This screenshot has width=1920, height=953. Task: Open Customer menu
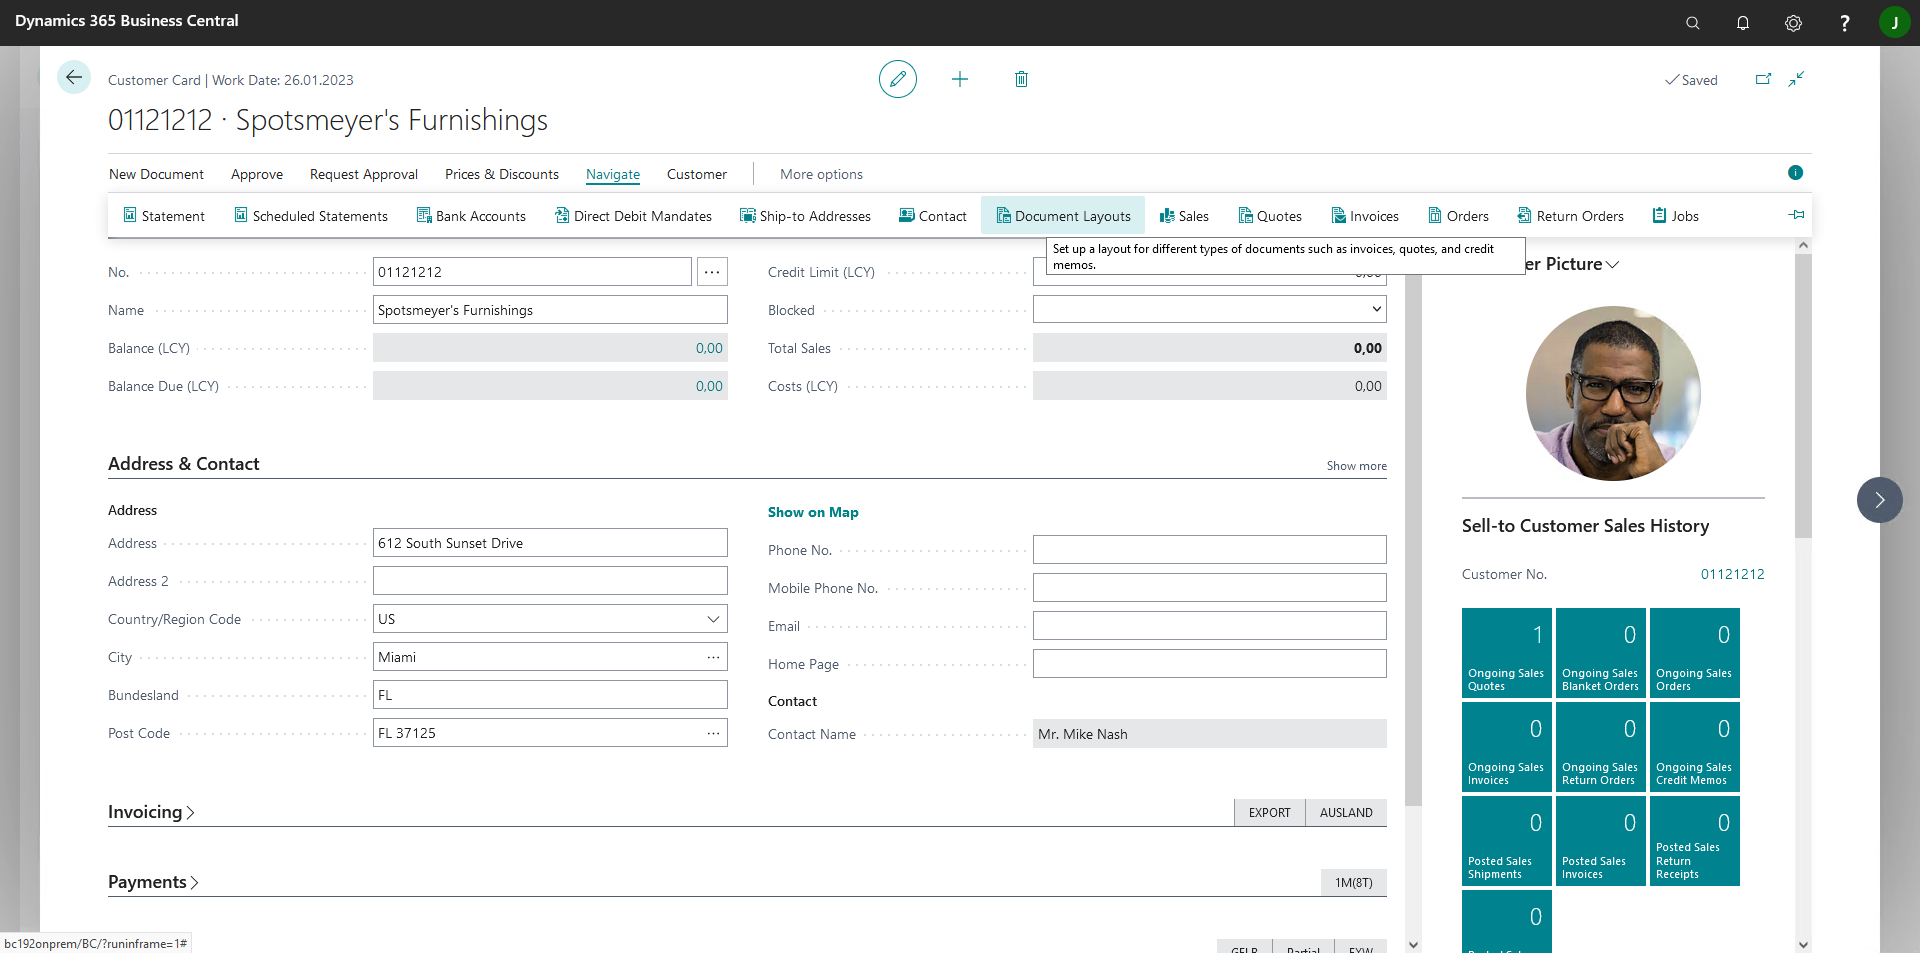(x=697, y=174)
